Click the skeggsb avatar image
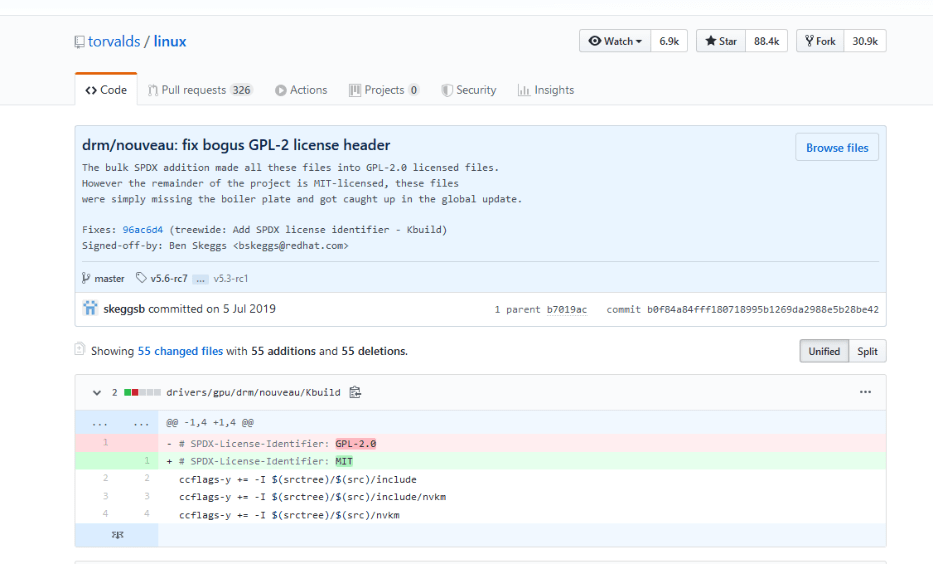This screenshot has height=564, width=933. pos(90,308)
